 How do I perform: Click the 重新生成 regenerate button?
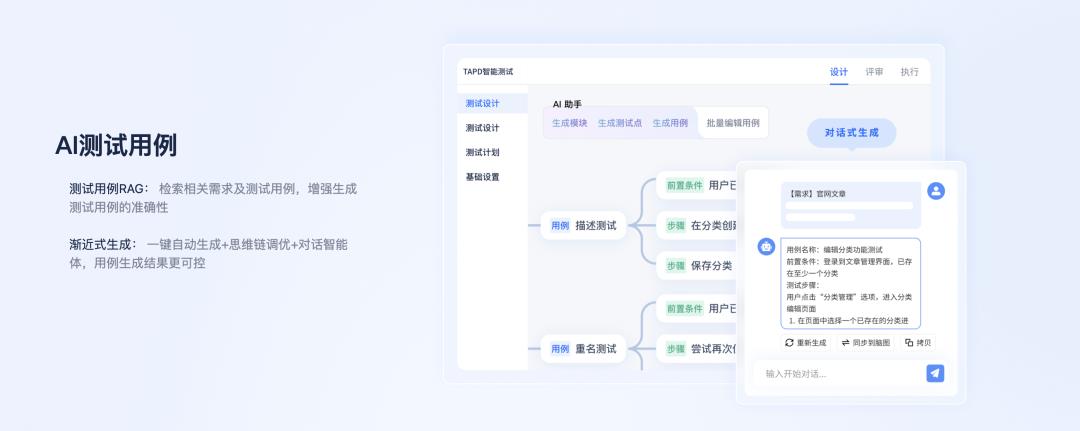806,342
